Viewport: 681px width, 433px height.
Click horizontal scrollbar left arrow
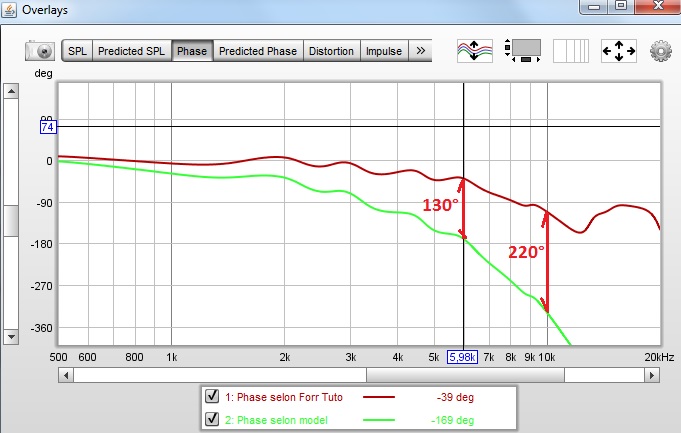pos(66,375)
